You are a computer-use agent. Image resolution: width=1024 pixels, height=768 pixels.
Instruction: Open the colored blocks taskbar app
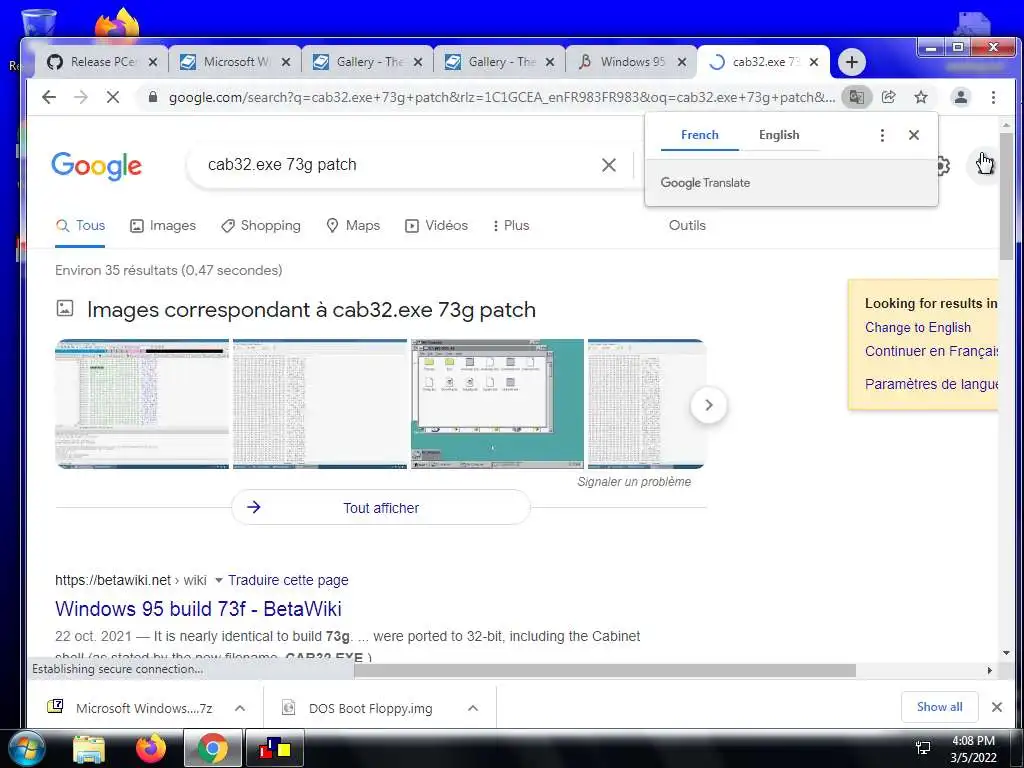click(274, 748)
